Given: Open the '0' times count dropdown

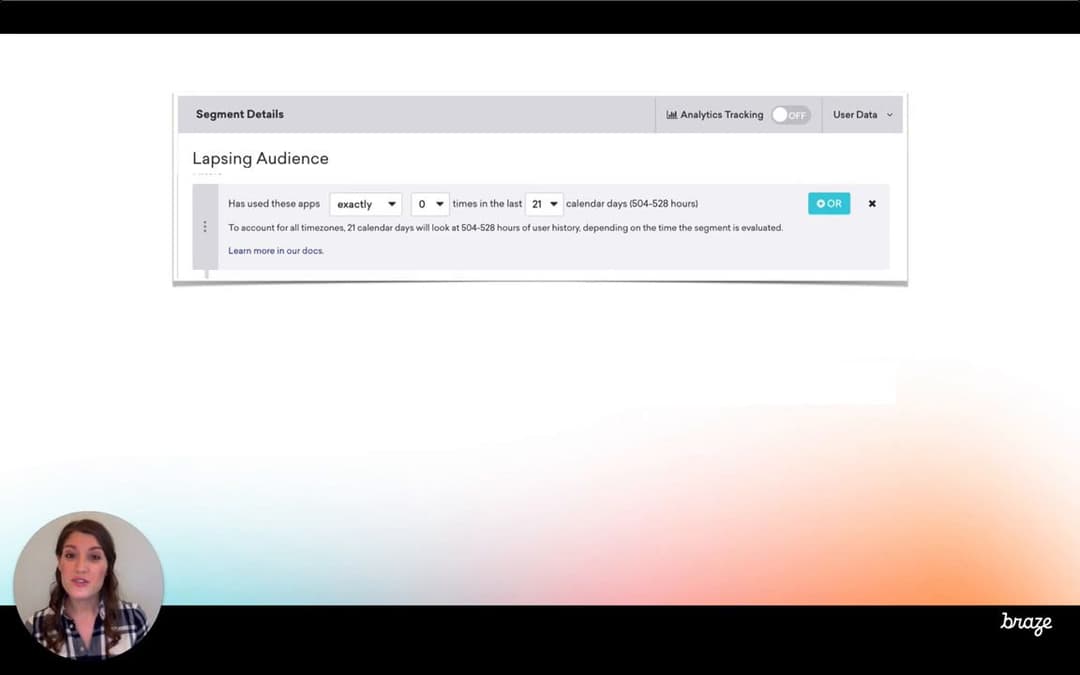Looking at the screenshot, I should [430, 204].
